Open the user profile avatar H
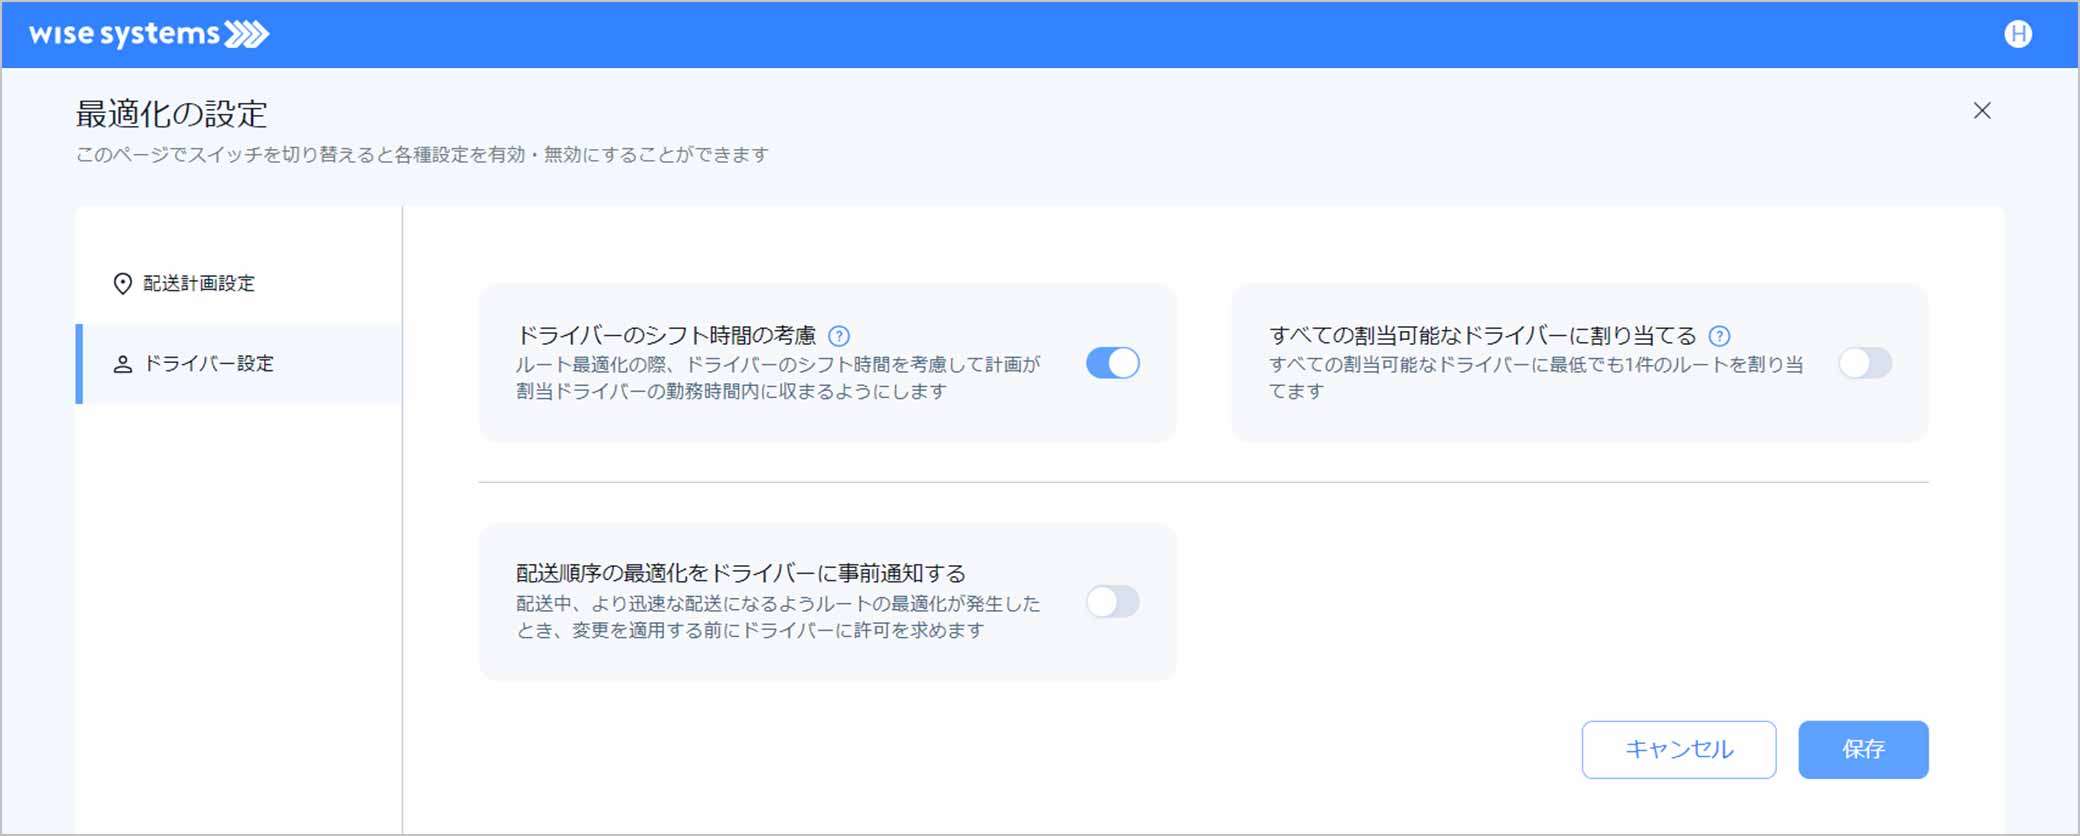Image resolution: width=2080 pixels, height=836 pixels. point(2018,34)
